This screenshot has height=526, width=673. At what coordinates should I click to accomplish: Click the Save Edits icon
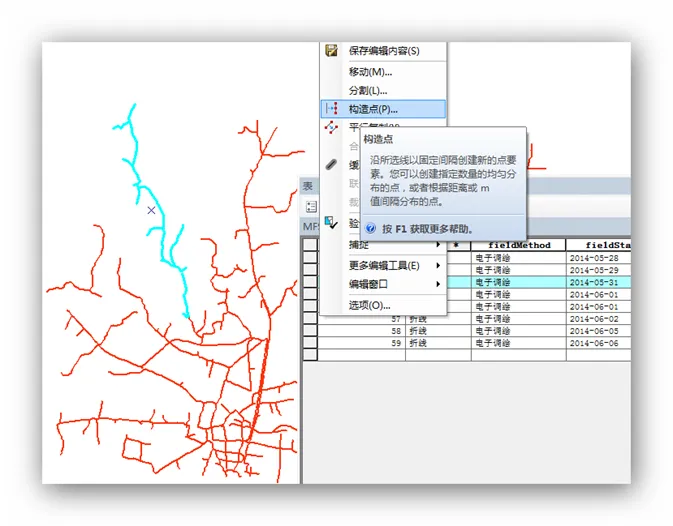[332, 51]
